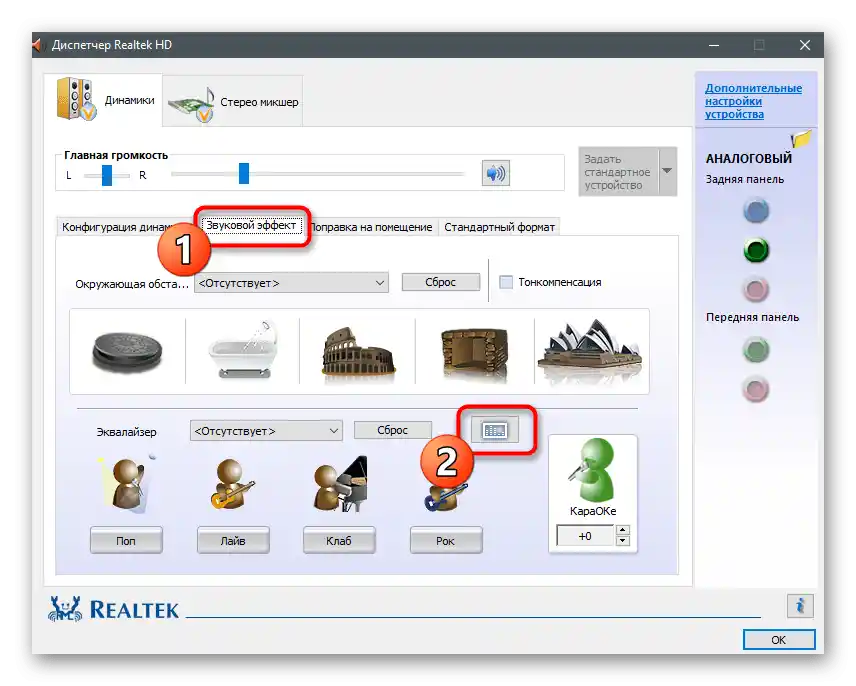Open the information button near Realtek logo
The image size is (856, 686).
(800, 606)
